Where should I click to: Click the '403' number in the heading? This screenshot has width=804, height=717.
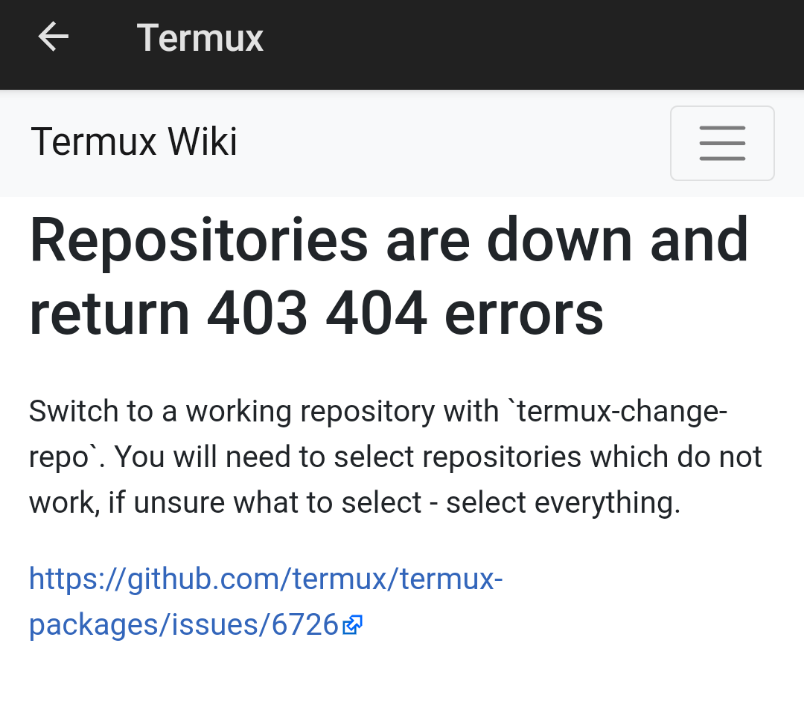pos(255,313)
